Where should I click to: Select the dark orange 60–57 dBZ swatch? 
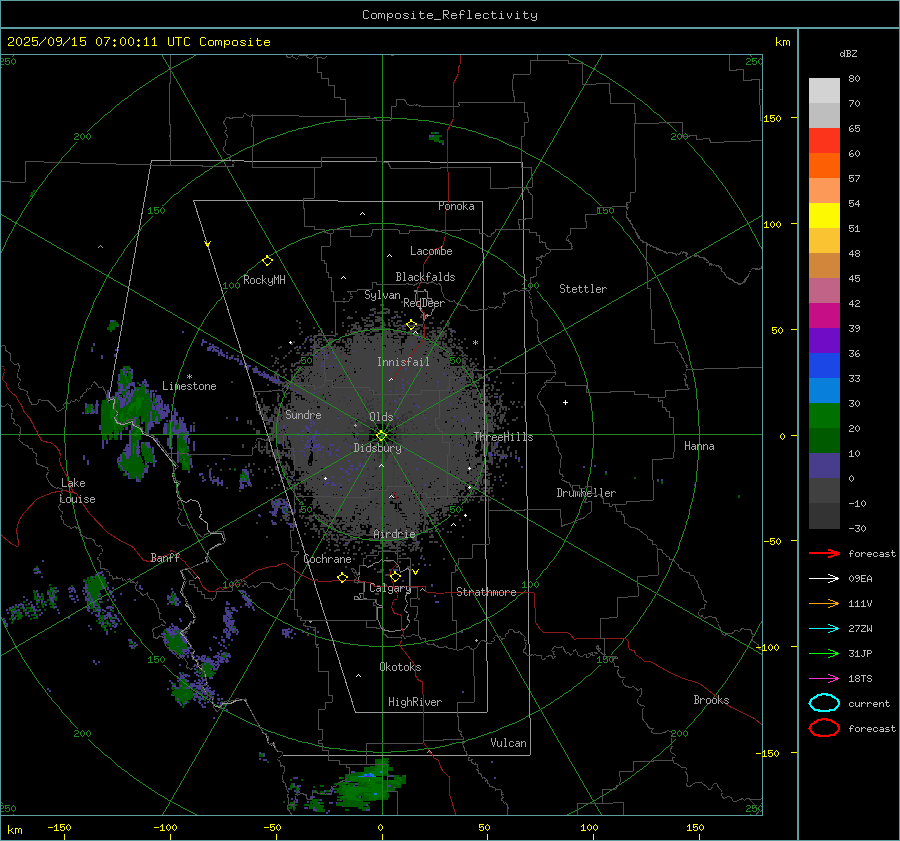824,166
